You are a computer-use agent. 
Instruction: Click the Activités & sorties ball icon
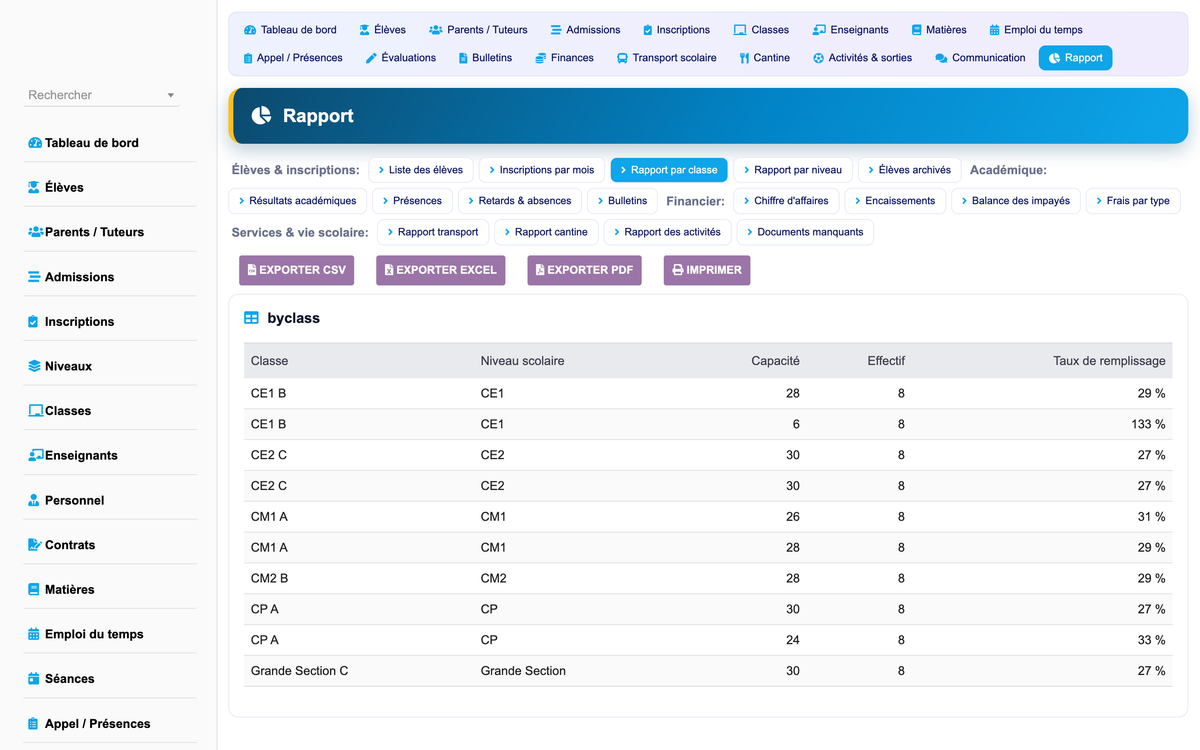click(818, 58)
